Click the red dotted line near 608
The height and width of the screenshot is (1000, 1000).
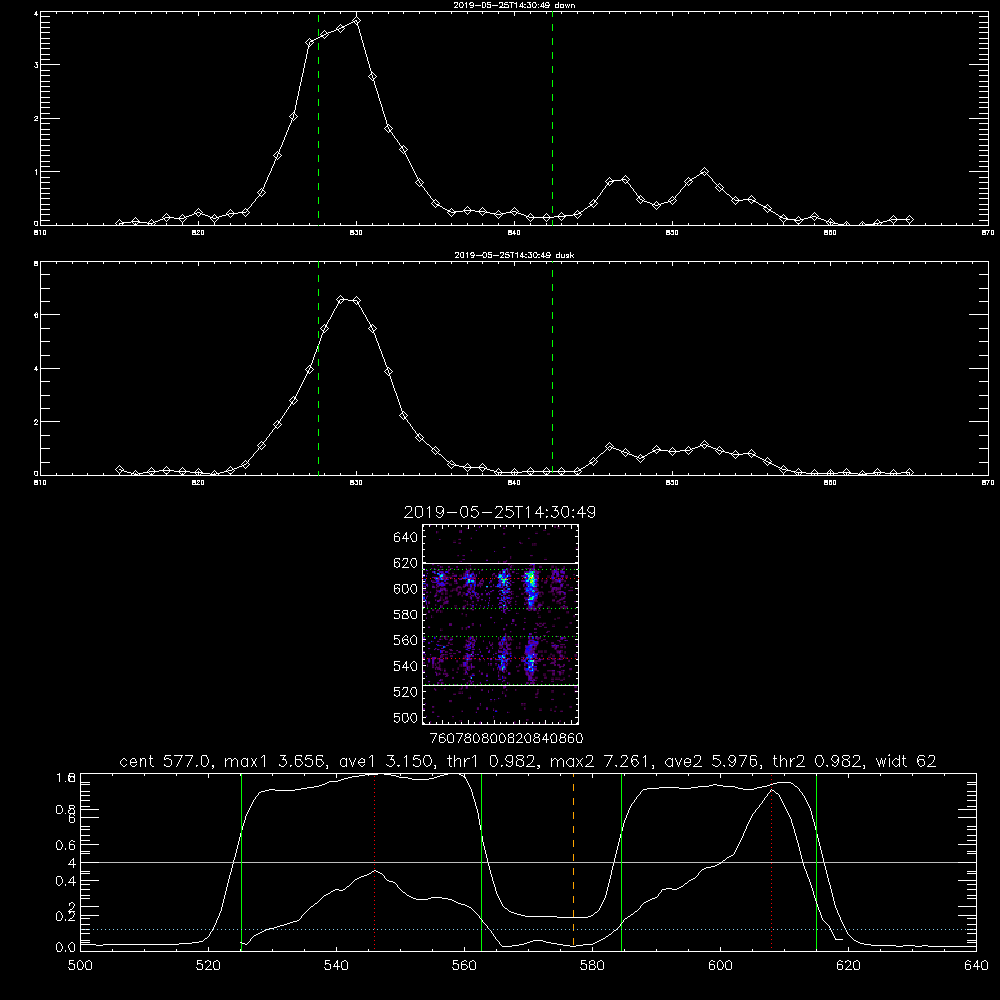click(772, 862)
